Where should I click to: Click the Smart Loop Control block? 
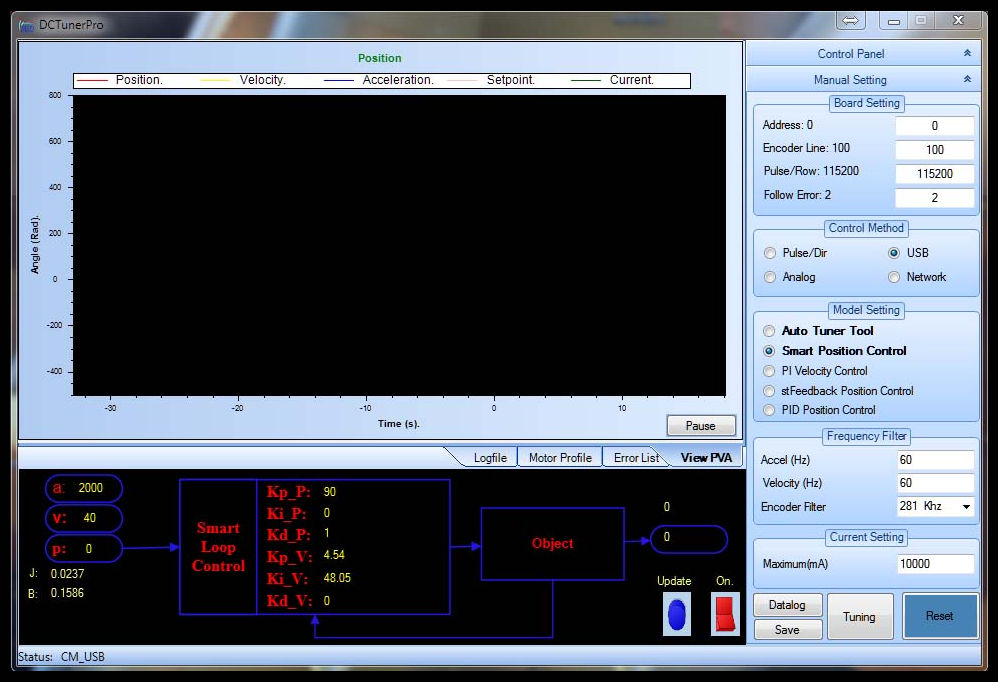pyautogui.click(x=218, y=547)
